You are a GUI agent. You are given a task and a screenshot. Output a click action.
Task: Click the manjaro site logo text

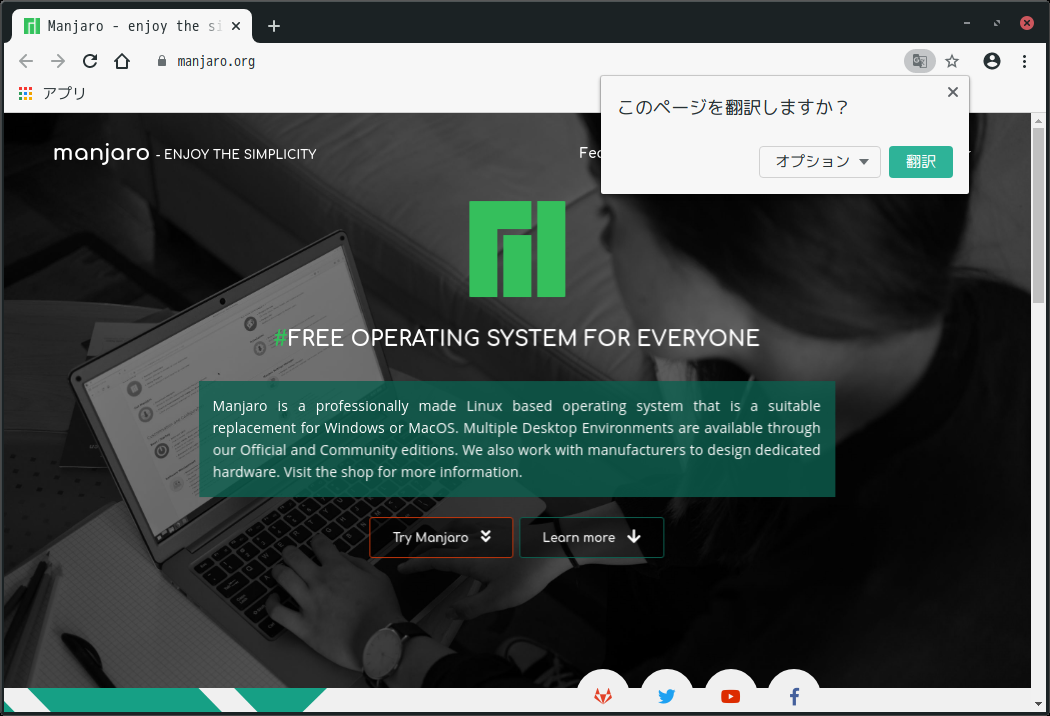point(101,153)
